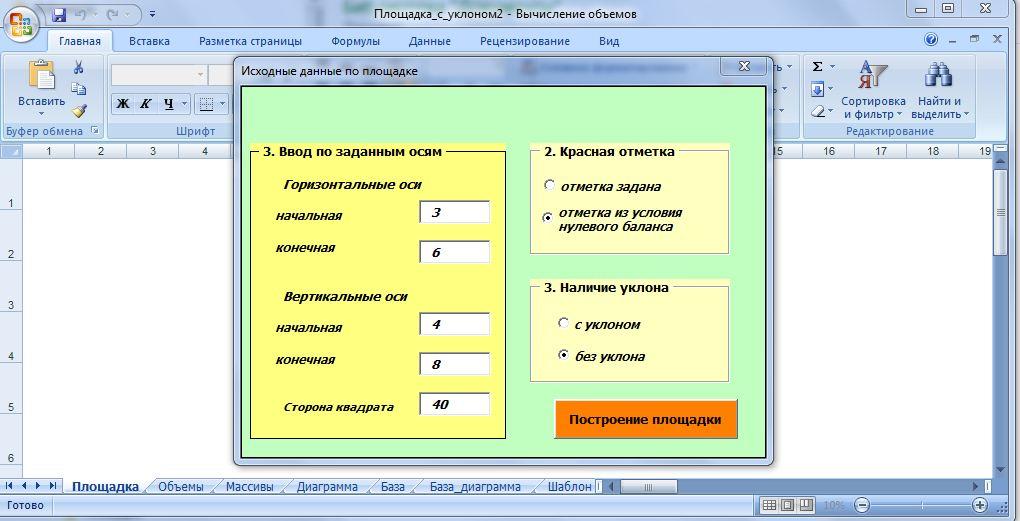
Task: Open Сортировка и фильтр menu
Action: point(873,91)
